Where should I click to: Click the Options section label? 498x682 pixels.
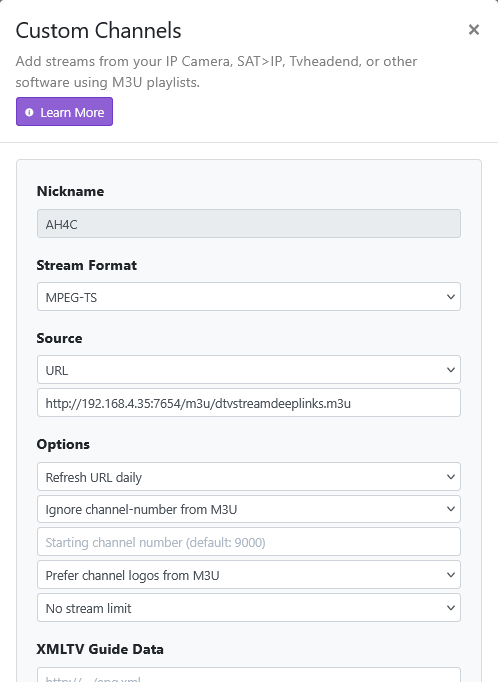63,444
